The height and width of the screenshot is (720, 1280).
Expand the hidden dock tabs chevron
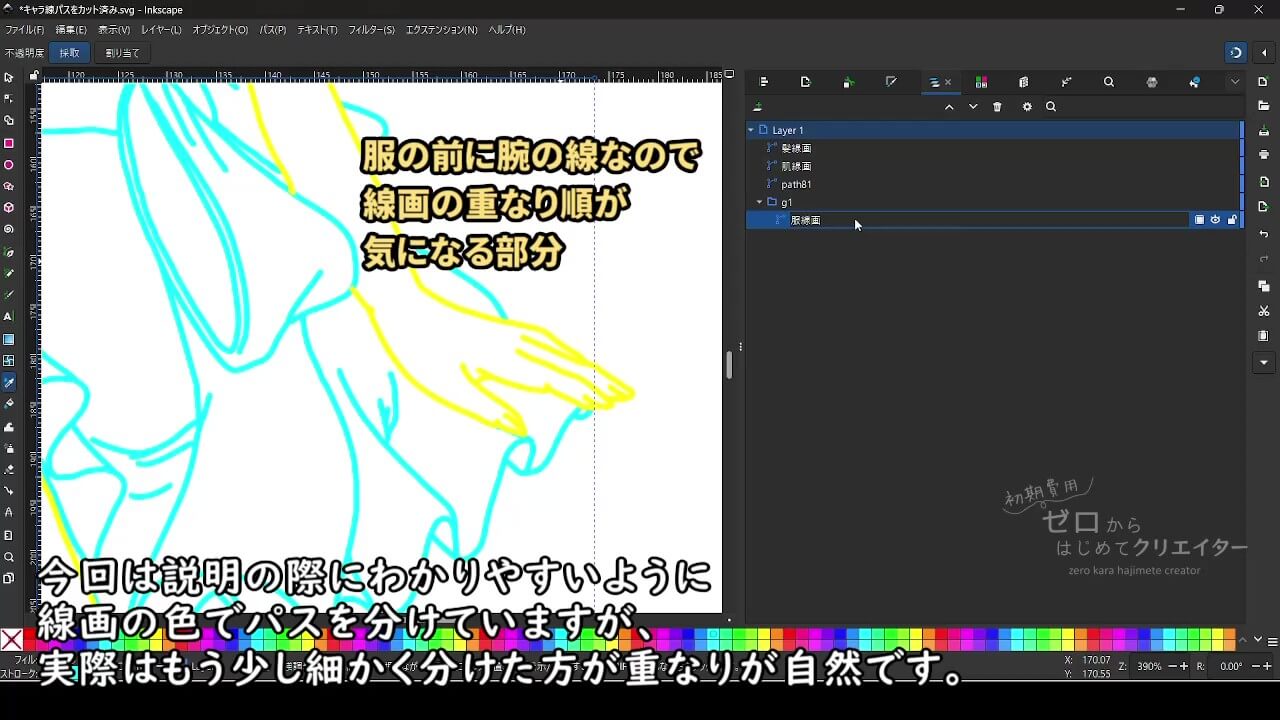[1235, 82]
